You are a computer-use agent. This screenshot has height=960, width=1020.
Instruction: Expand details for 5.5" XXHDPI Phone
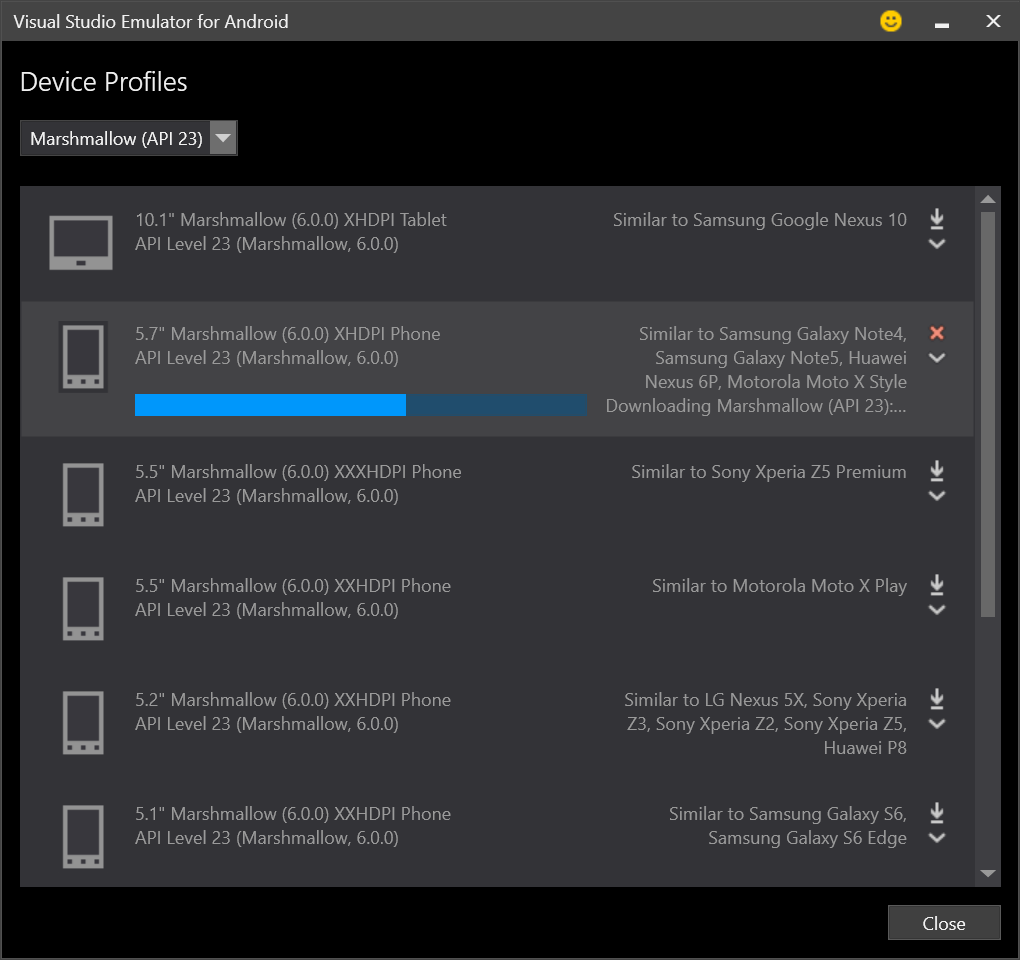tap(937, 610)
